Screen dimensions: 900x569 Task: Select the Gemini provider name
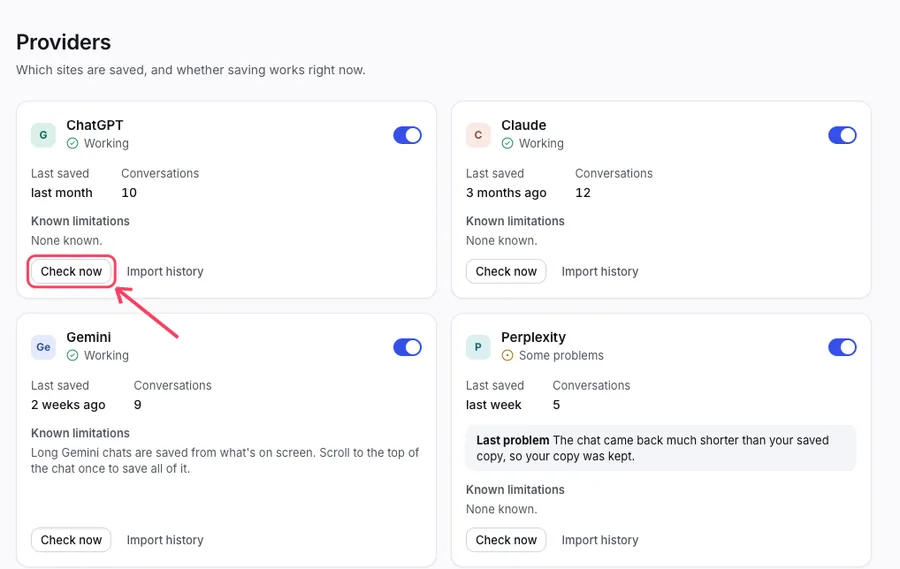(x=89, y=337)
